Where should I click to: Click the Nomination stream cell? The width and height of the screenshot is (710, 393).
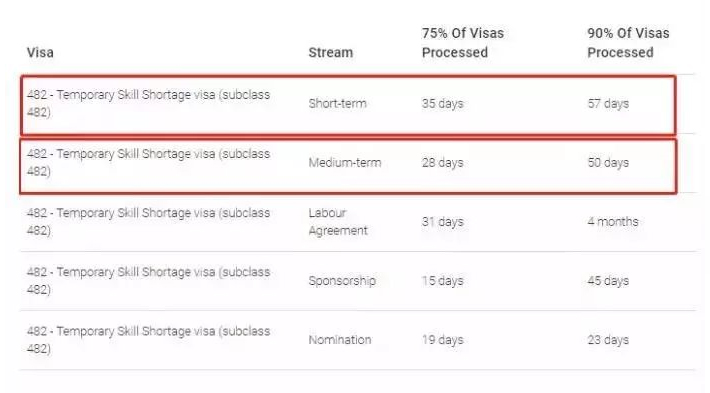pos(340,340)
